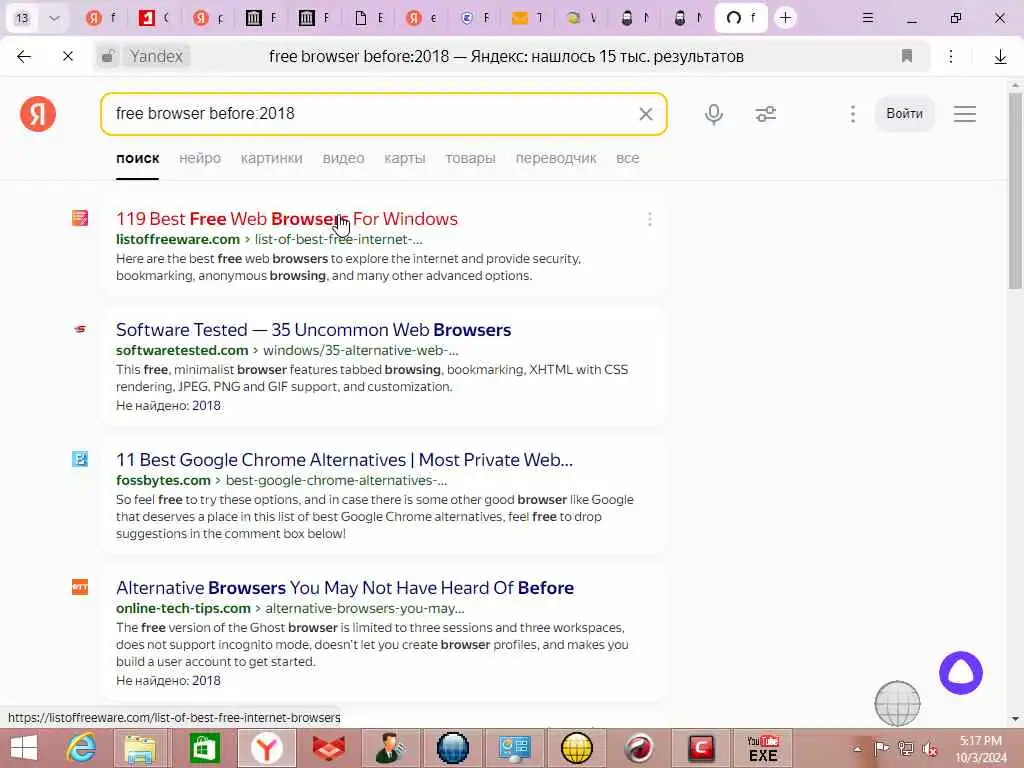Viewport: 1024px width, 768px height.
Task: Open the three-dot menu next to Войти
Action: point(852,114)
